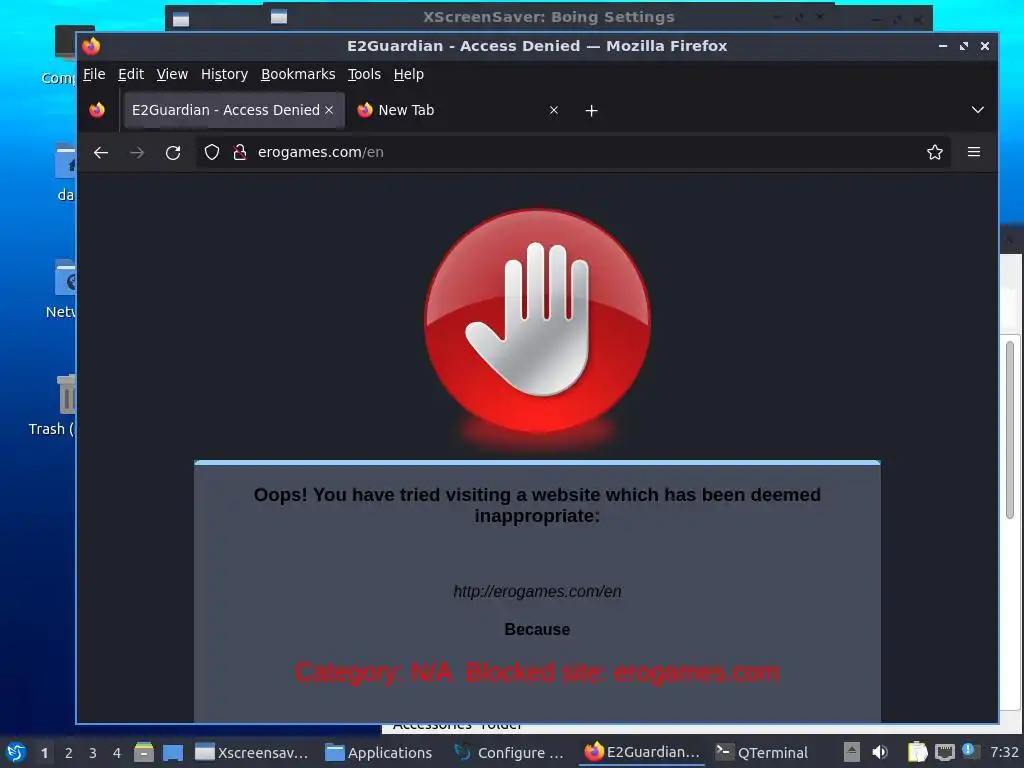Activate the Applications taskbar entry

[379, 752]
